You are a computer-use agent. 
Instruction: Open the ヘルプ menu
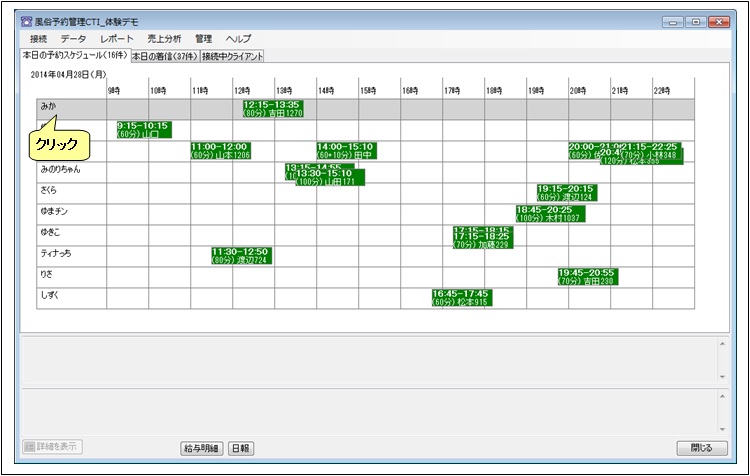[238, 38]
